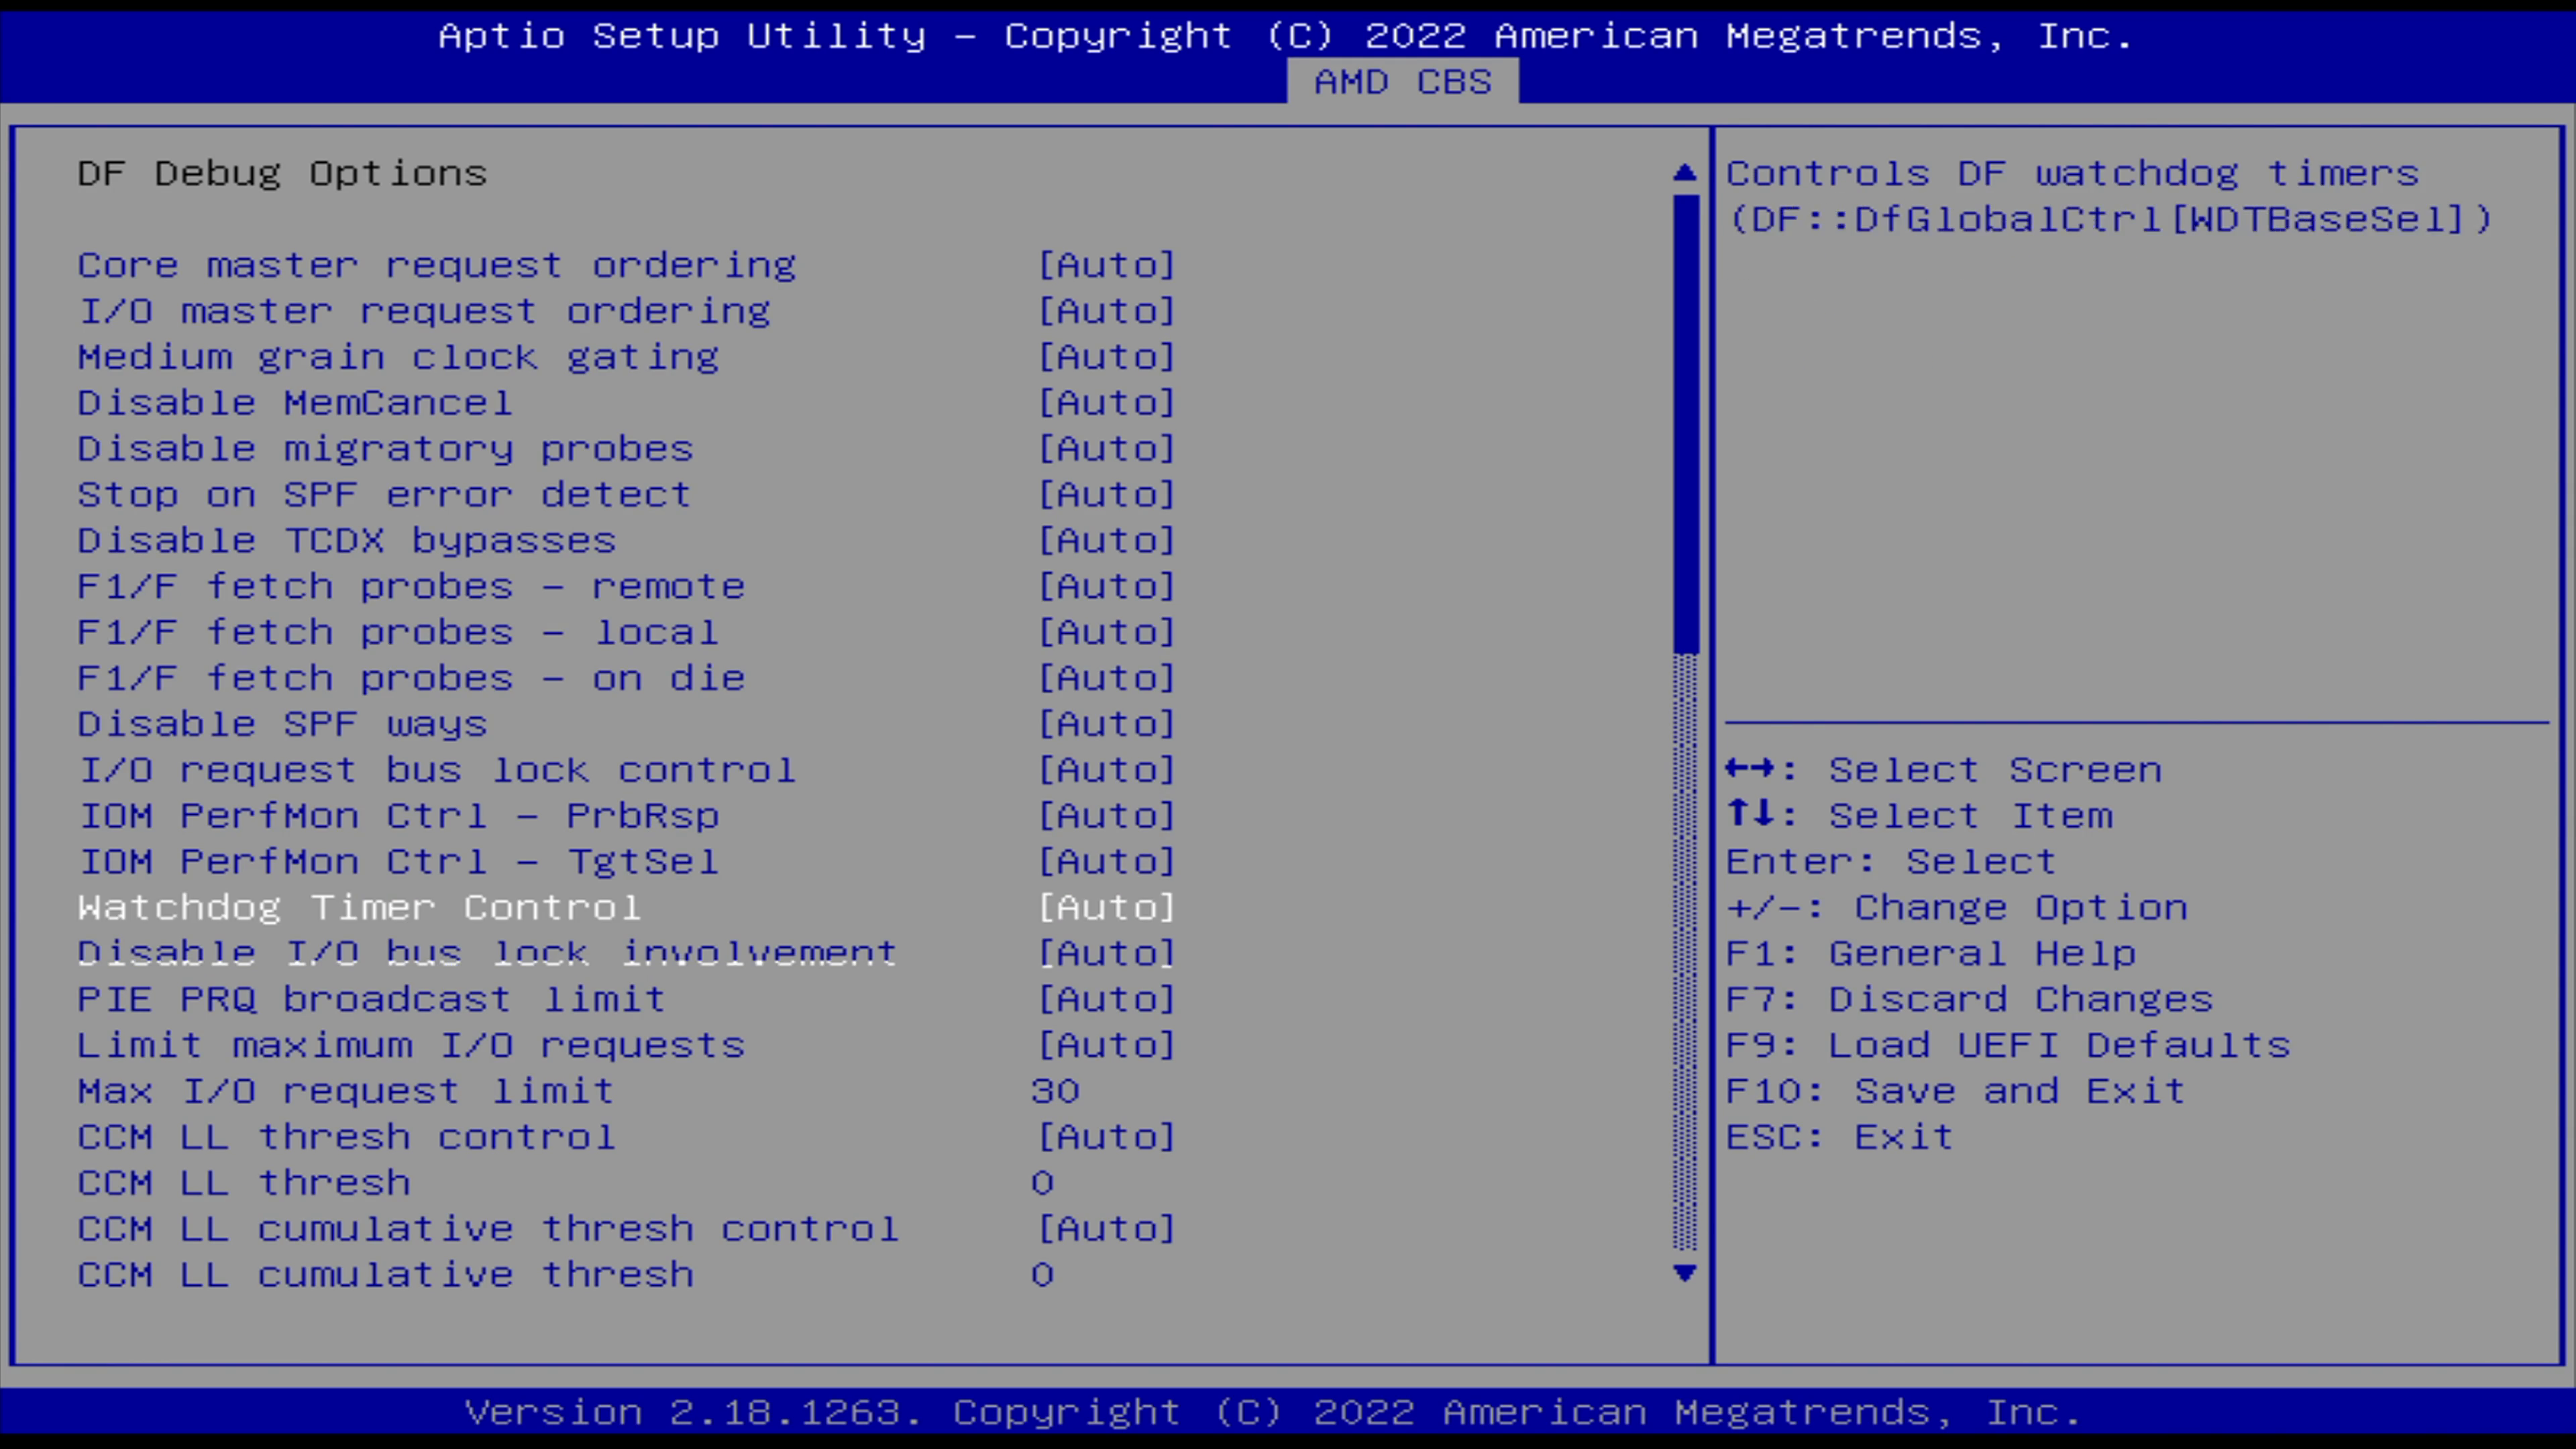Click the 'DF Debug Options' section heading

click(x=282, y=174)
